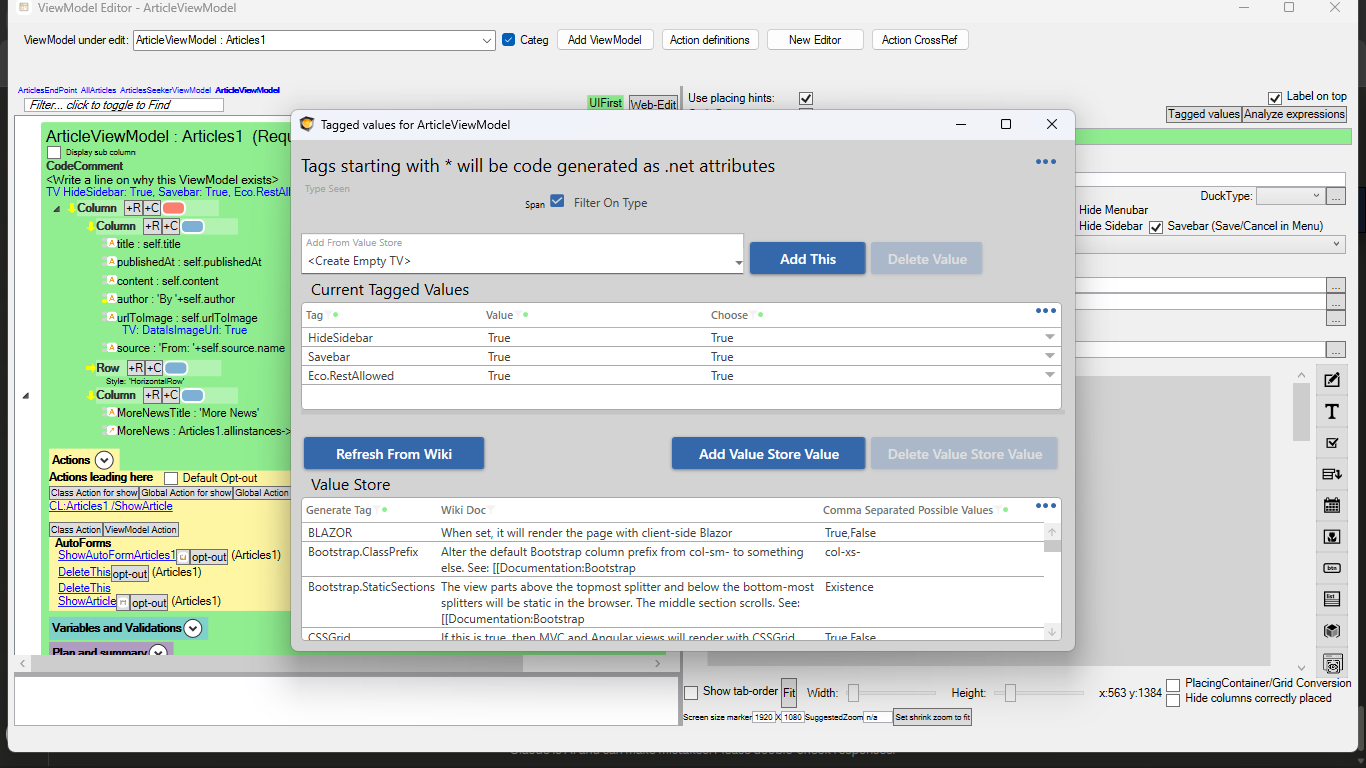
Task: Select the image widget tool icon
Action: click(x=1331, y=537)
